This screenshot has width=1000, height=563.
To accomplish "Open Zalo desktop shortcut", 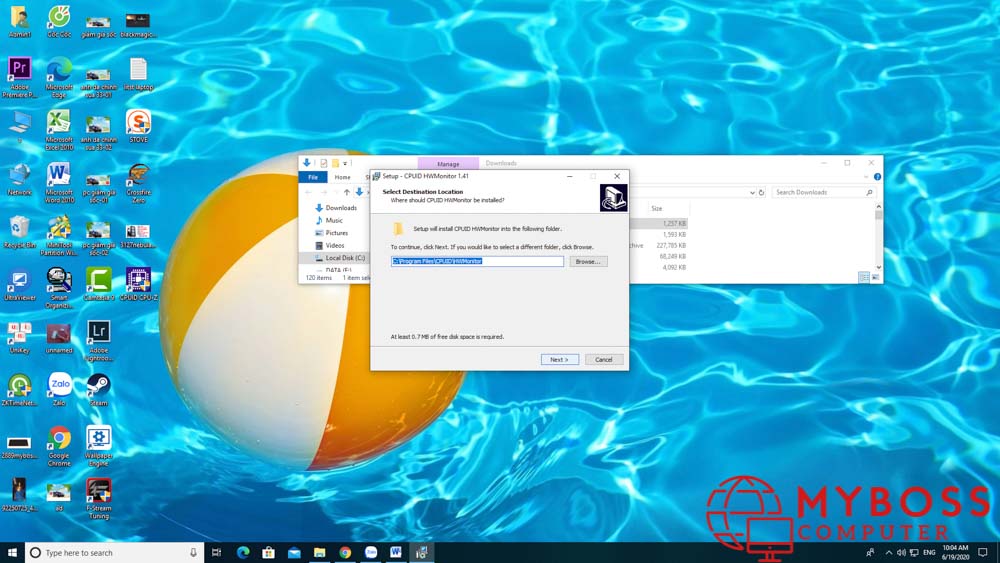I will [x=59, y=390].
